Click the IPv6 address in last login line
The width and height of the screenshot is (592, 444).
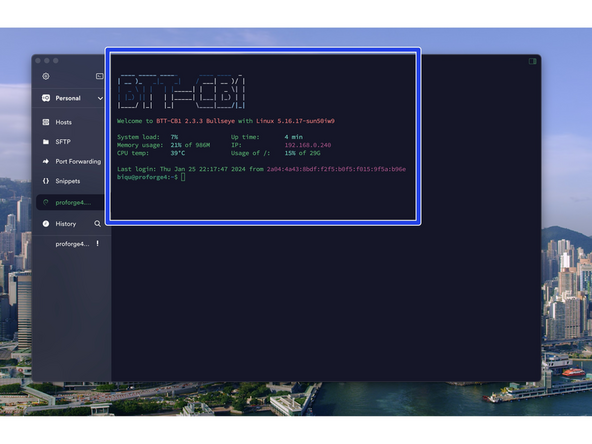click(x=336, y=169)
